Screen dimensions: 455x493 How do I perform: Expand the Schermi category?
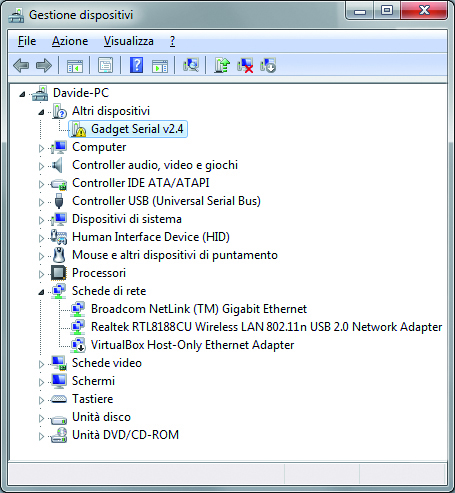point(41,382)
